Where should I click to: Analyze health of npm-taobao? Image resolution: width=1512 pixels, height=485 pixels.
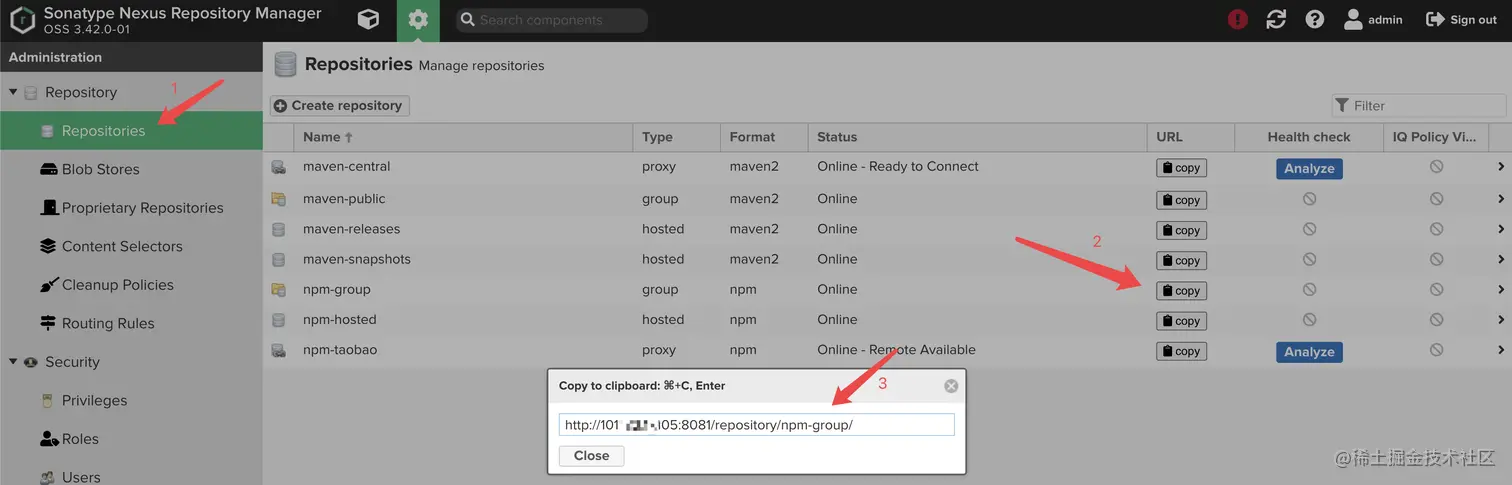tap(1309, 352)
